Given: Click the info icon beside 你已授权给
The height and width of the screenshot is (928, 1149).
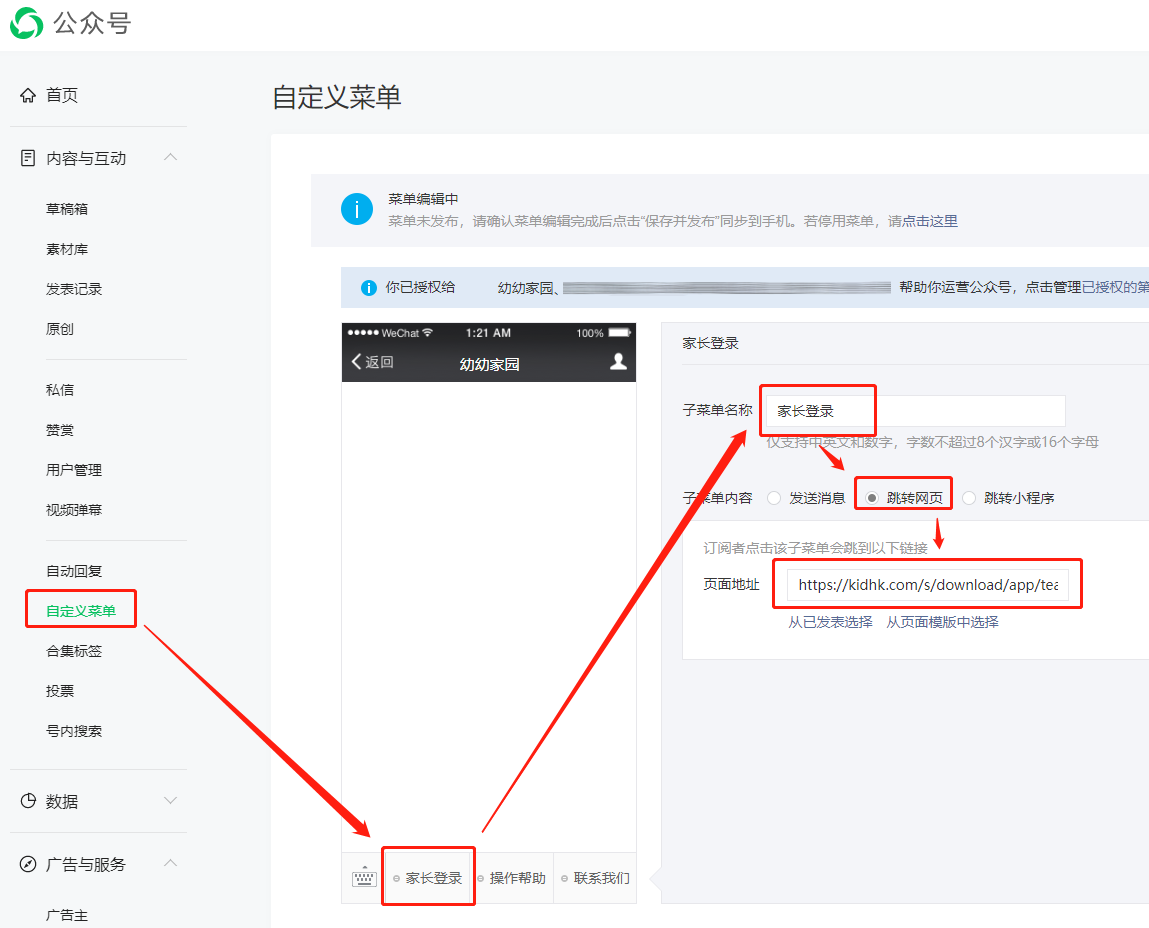Looking at the screenshot, I should coord(369,288).
